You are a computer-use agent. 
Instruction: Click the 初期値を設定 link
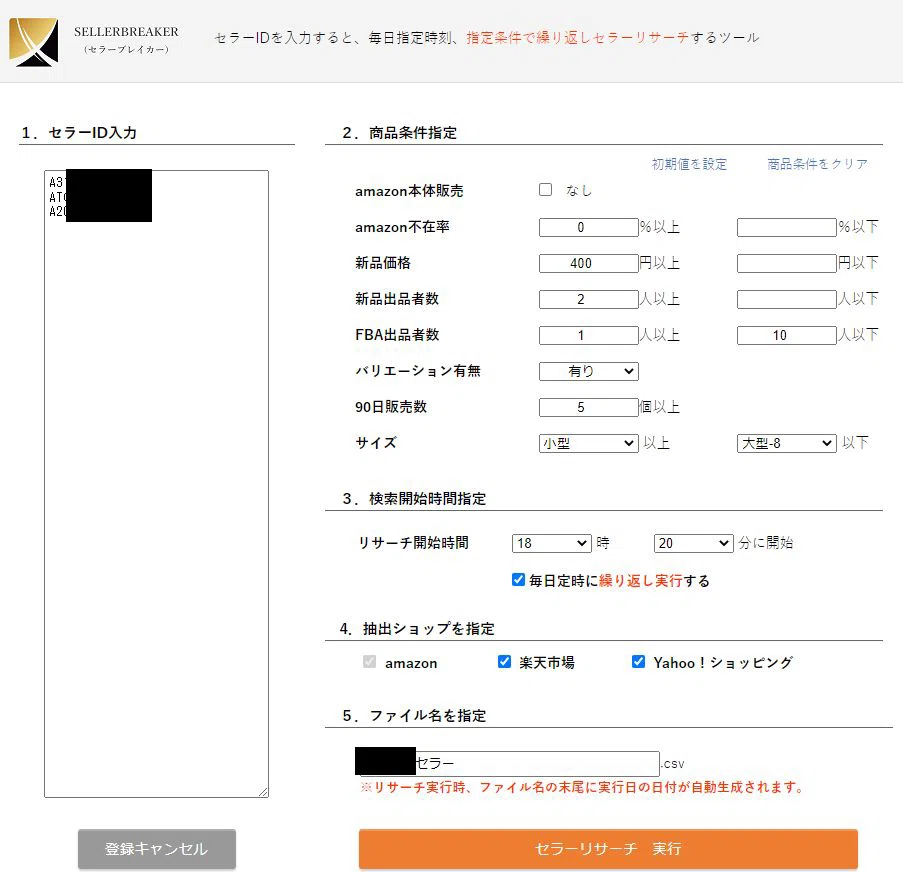[x=689, y=164]
